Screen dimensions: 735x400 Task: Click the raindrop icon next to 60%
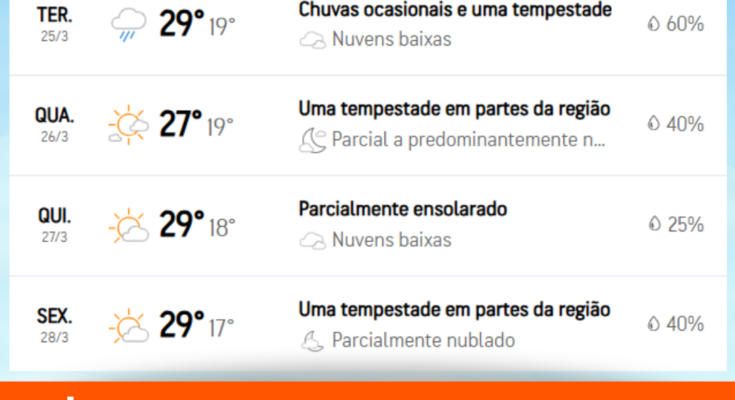[x=653, y=23]
